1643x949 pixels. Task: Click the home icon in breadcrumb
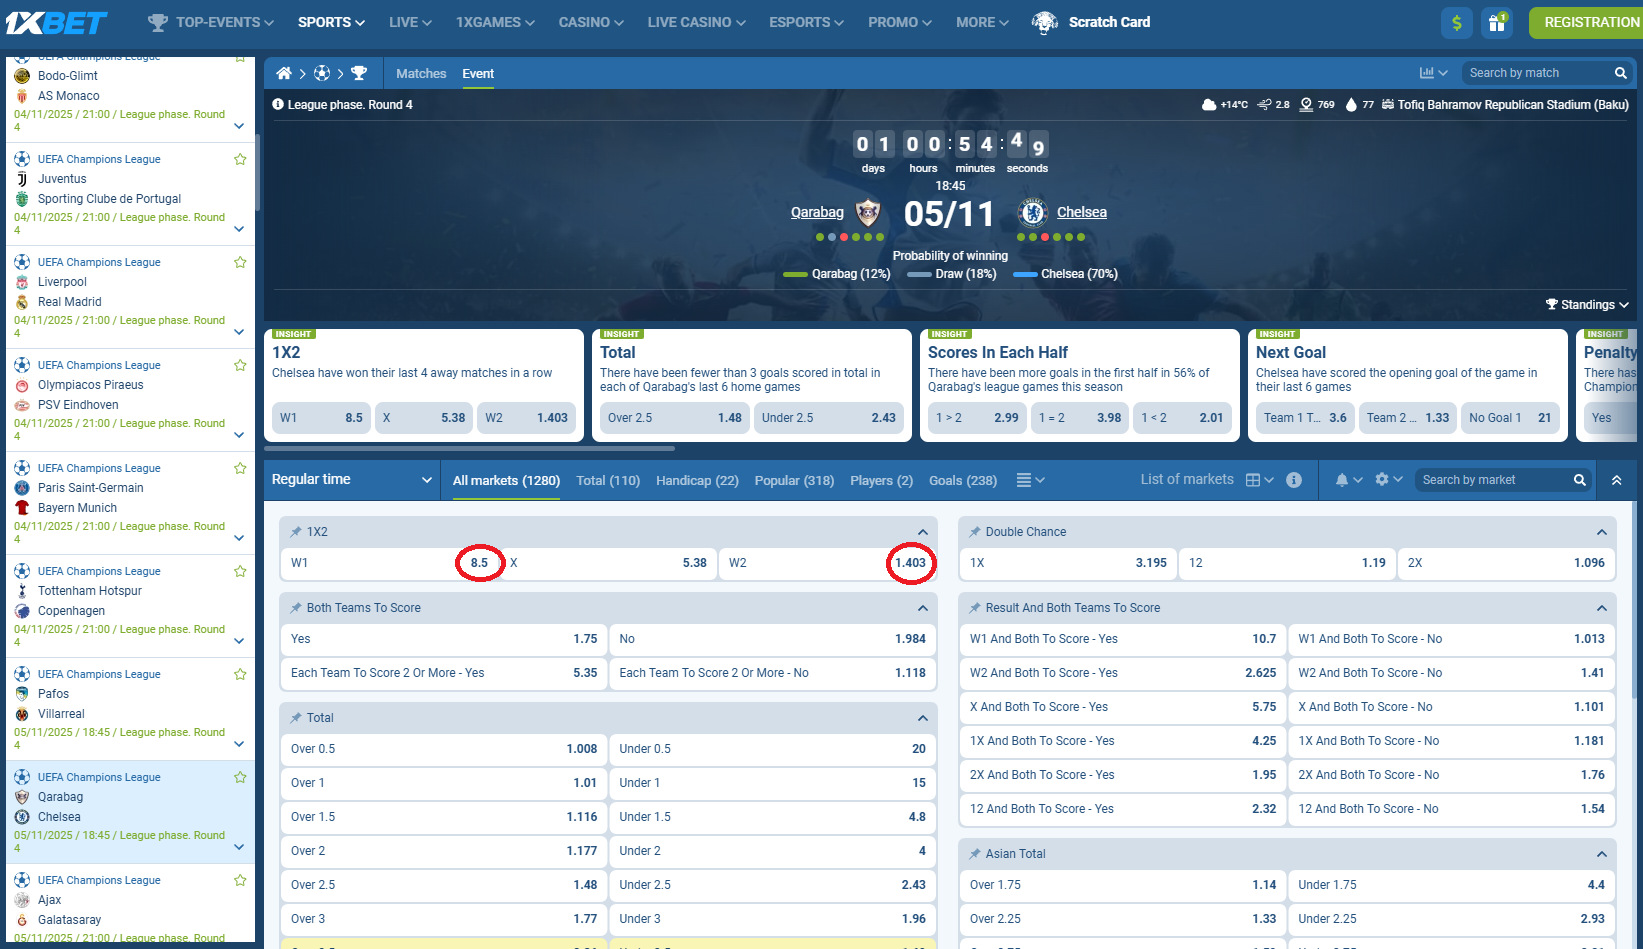pos(284,73)
